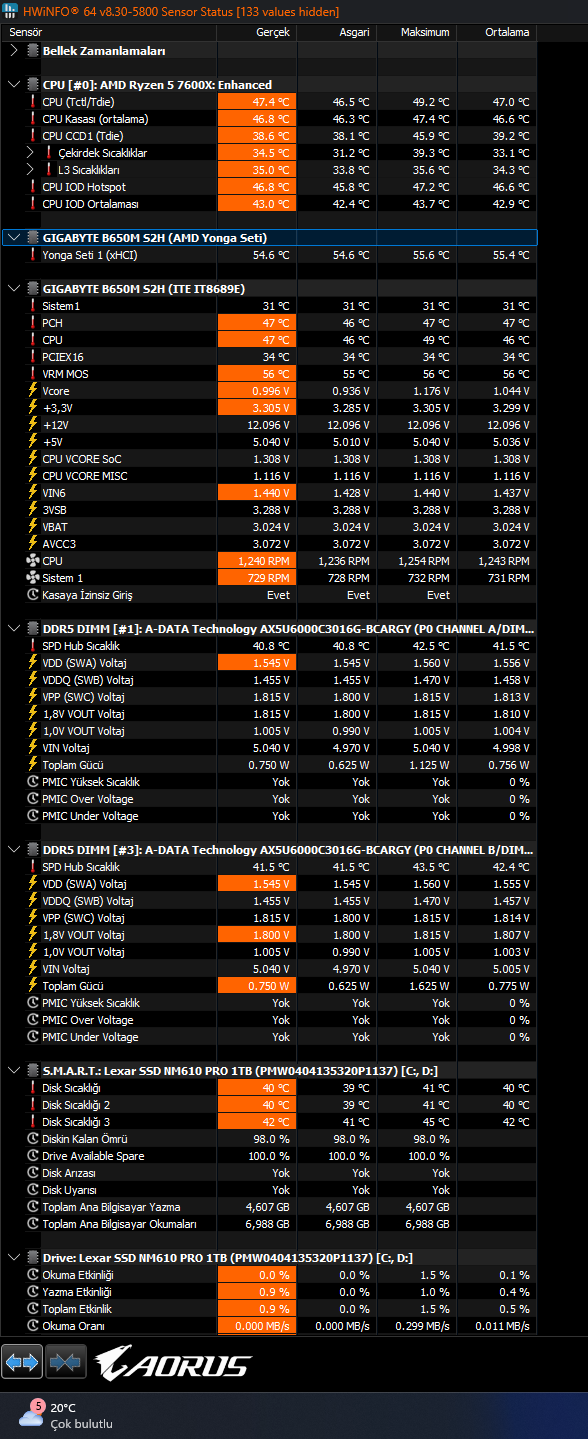588x1439 pixels.
Task: Click clock icon of Okuma Etkinliği row
Action: tap(31, 1275)
